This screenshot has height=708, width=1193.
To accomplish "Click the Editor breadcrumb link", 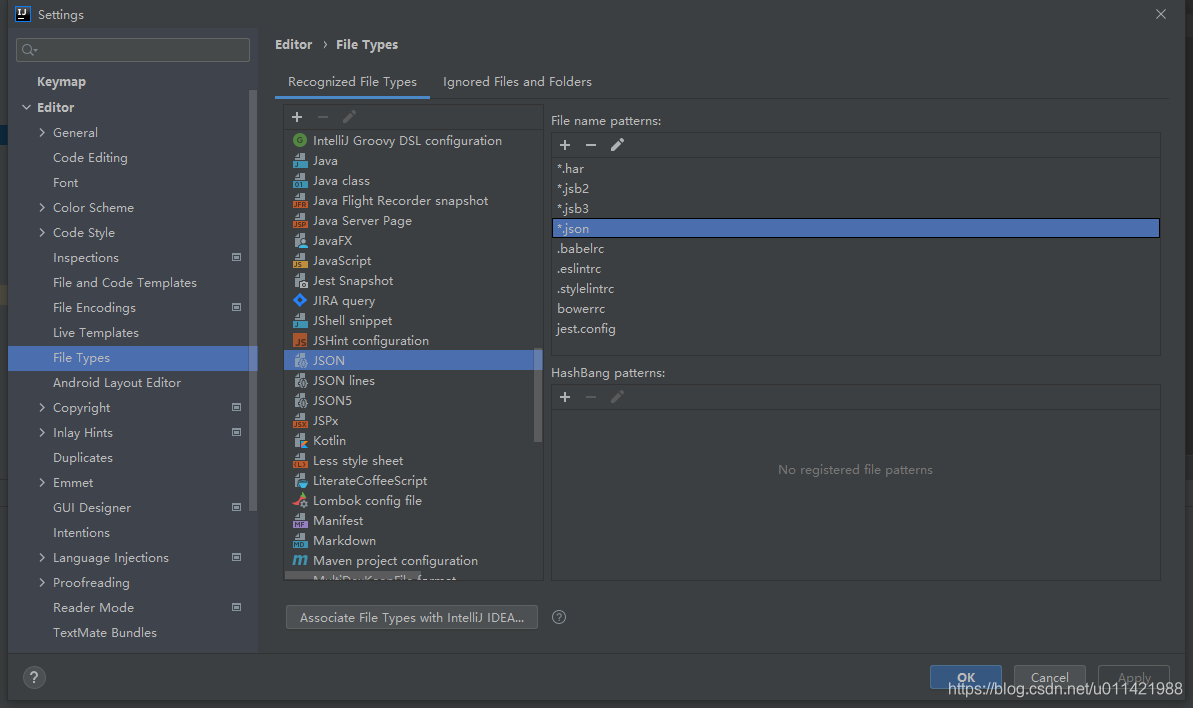I will coord(294,44).
